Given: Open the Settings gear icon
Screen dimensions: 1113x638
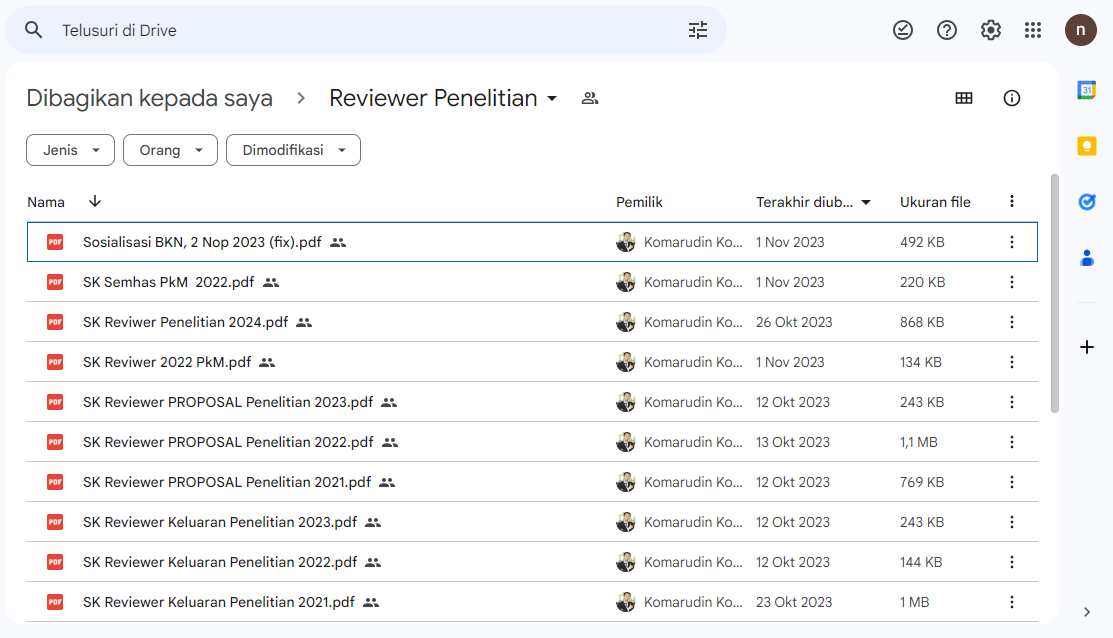Looking at the screenshot, I should click(x=990, y=30).
